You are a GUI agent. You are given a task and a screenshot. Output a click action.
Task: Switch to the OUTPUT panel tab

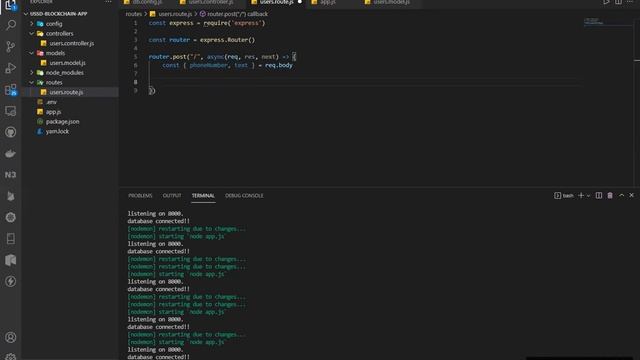tap(172, 196)
